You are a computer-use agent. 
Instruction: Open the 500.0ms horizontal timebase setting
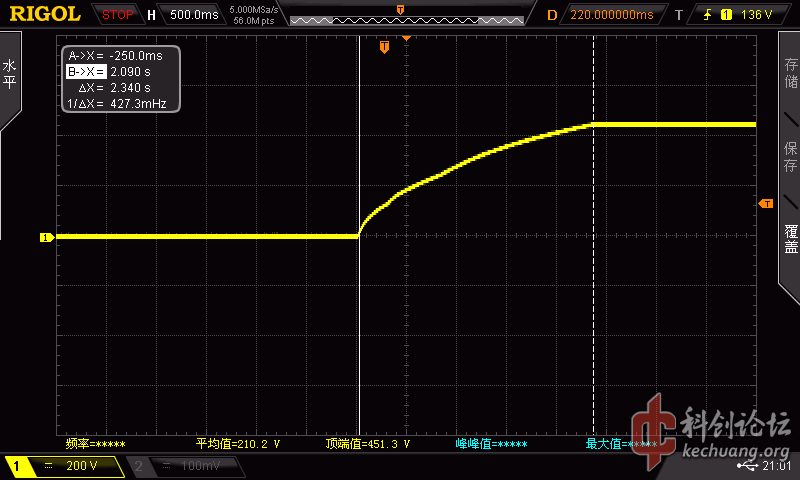coord(192,15)
